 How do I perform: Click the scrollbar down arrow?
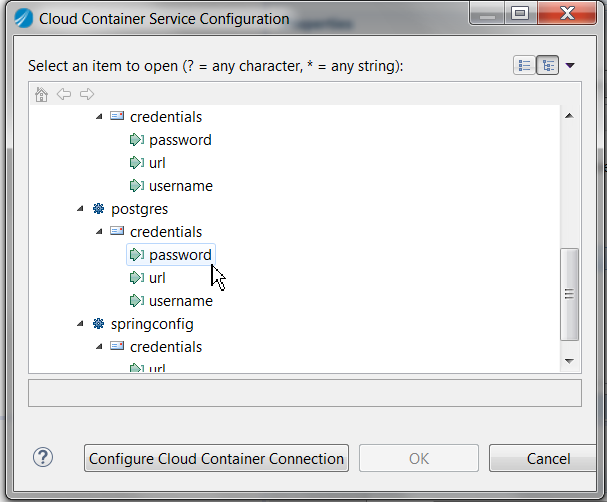coord(569,361)
